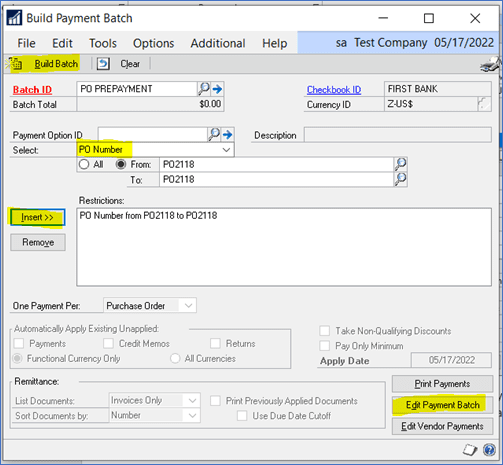503x465 pixels.
Task: Expand the Select PO Number dropdown
Action: pos(226,150)
